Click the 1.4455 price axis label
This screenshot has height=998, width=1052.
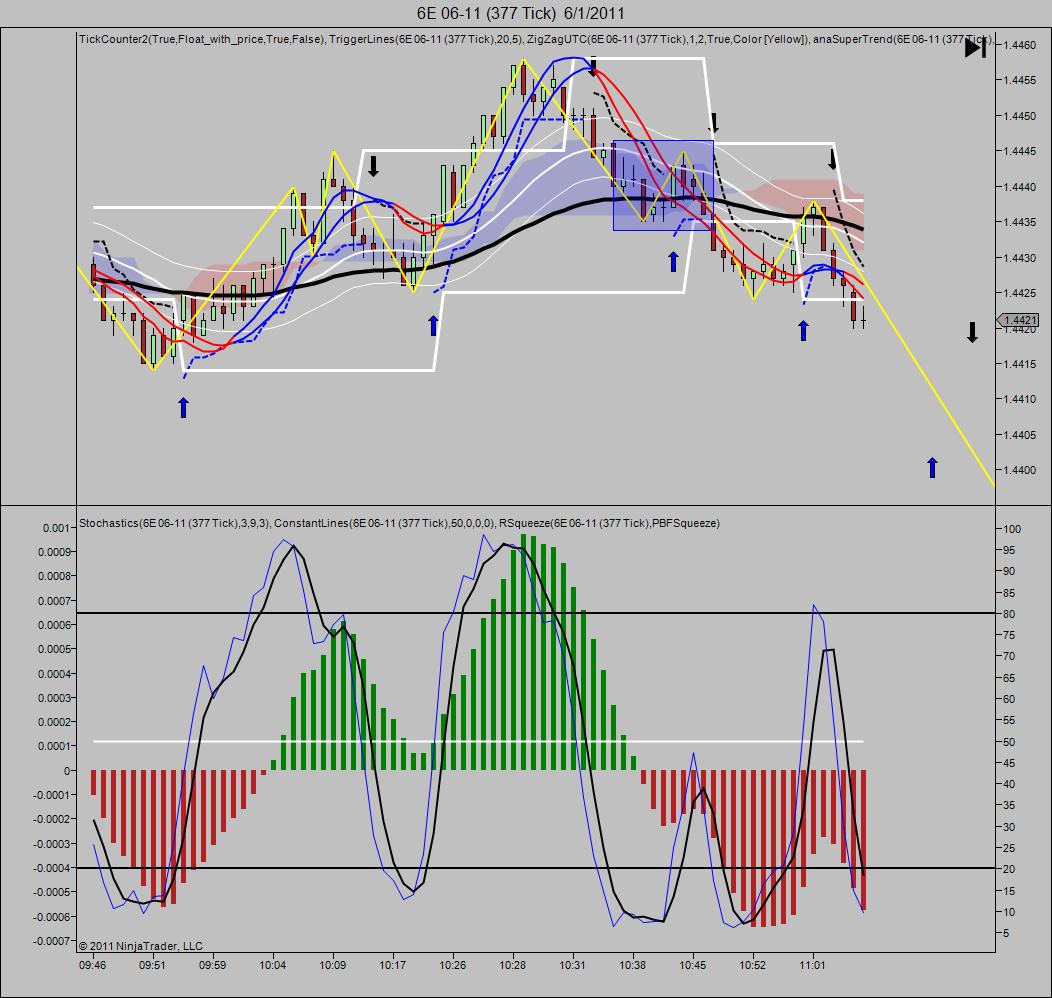(1019, 80)
